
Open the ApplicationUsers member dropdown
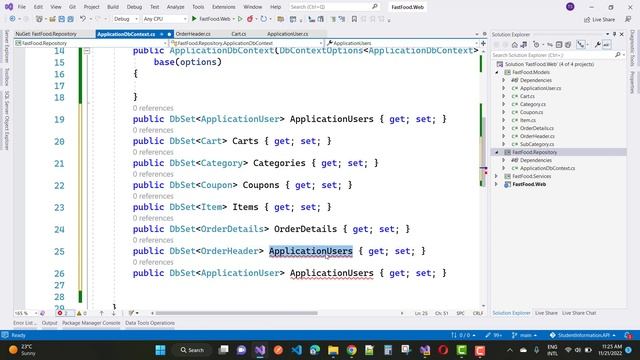click(x=401, y=43)
